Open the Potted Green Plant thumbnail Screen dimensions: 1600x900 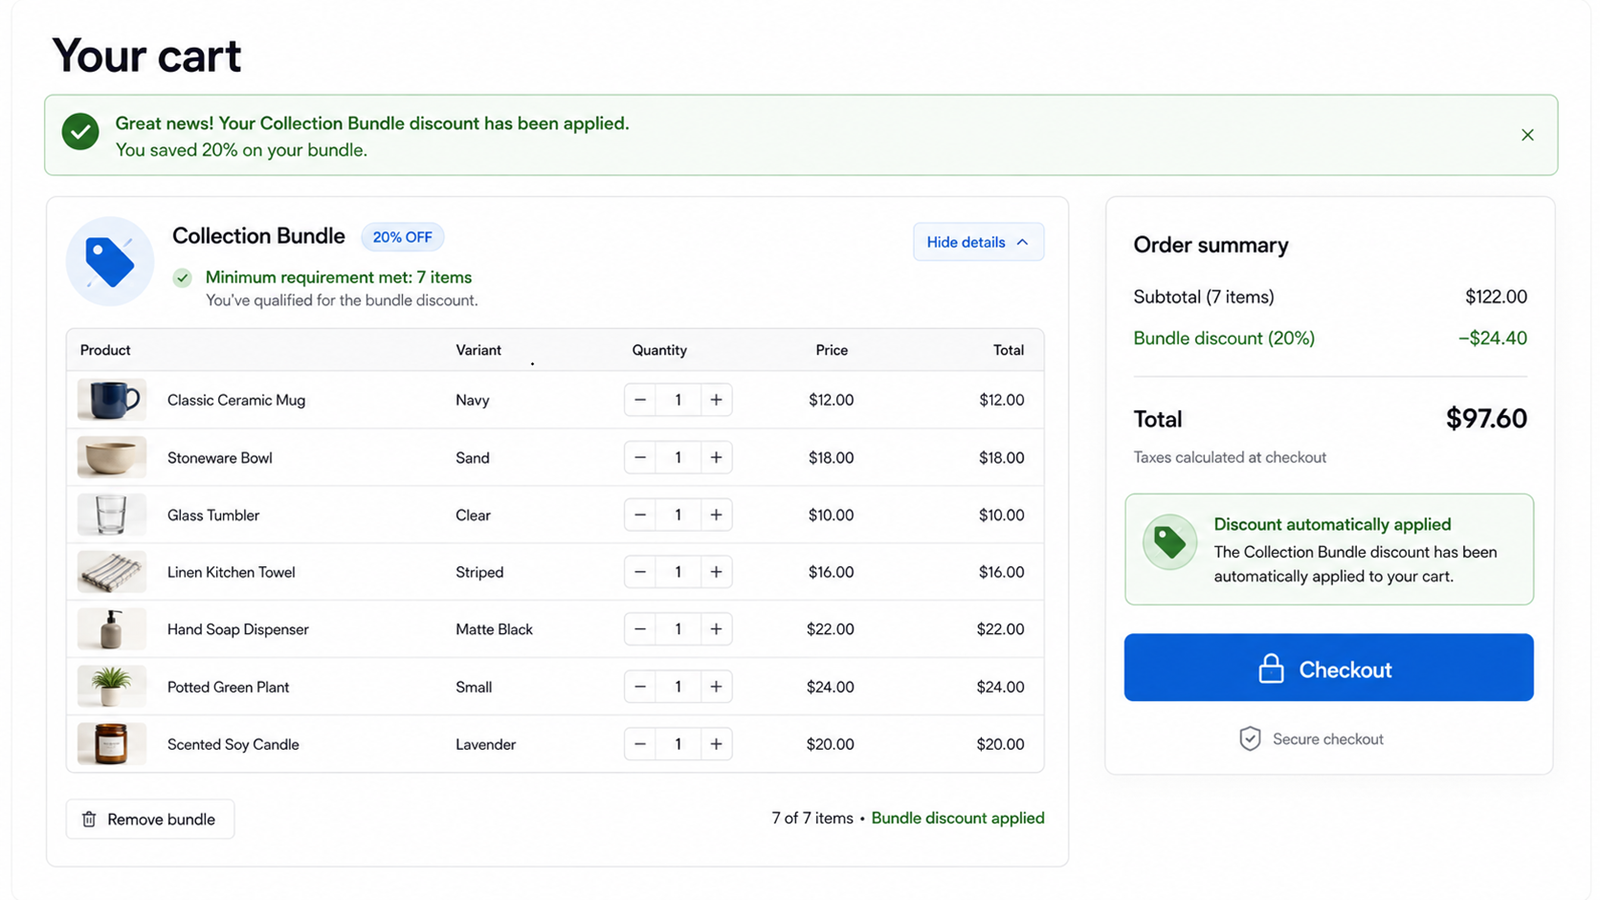112,687
